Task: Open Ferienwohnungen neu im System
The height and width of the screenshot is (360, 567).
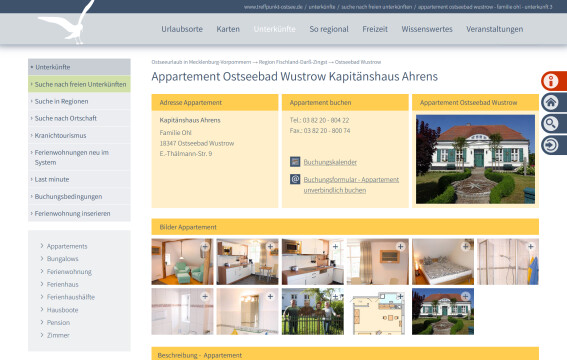Action: click(79, 157)
